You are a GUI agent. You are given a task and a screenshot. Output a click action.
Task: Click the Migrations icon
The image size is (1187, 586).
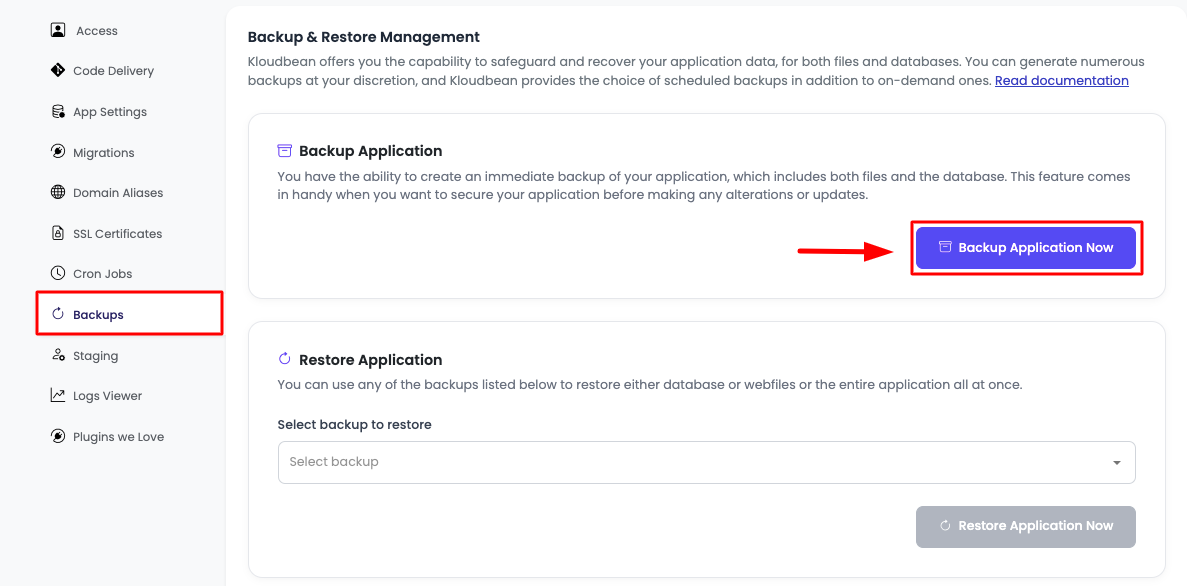click(57, 152)
